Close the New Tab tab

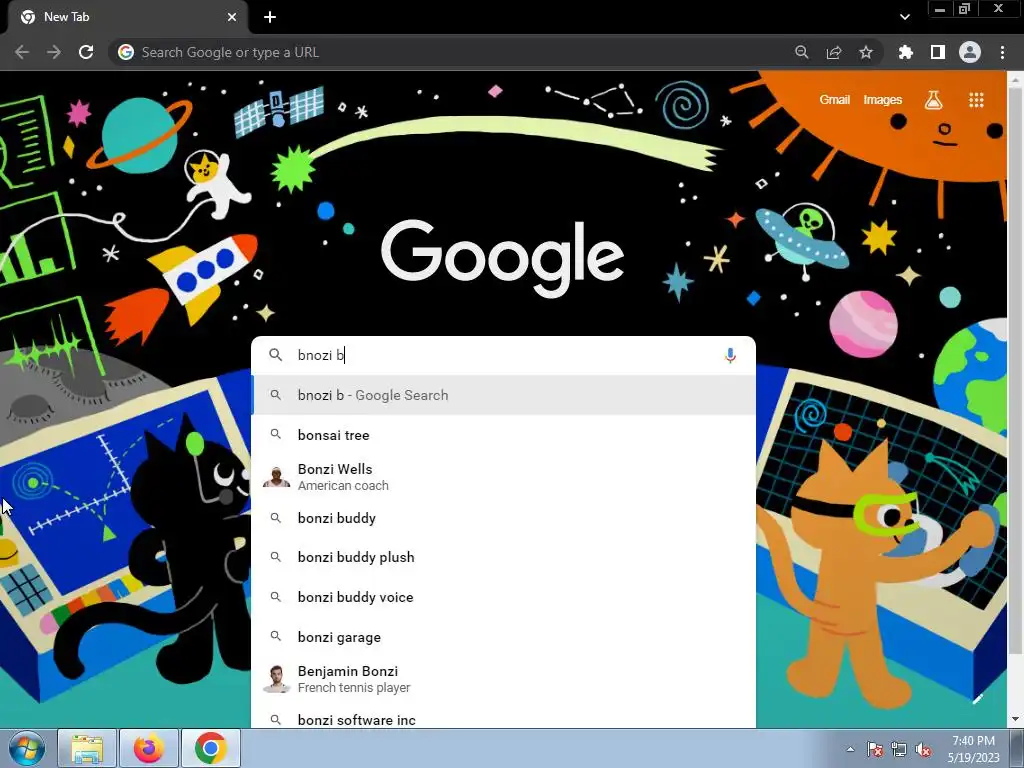point(232,17)
